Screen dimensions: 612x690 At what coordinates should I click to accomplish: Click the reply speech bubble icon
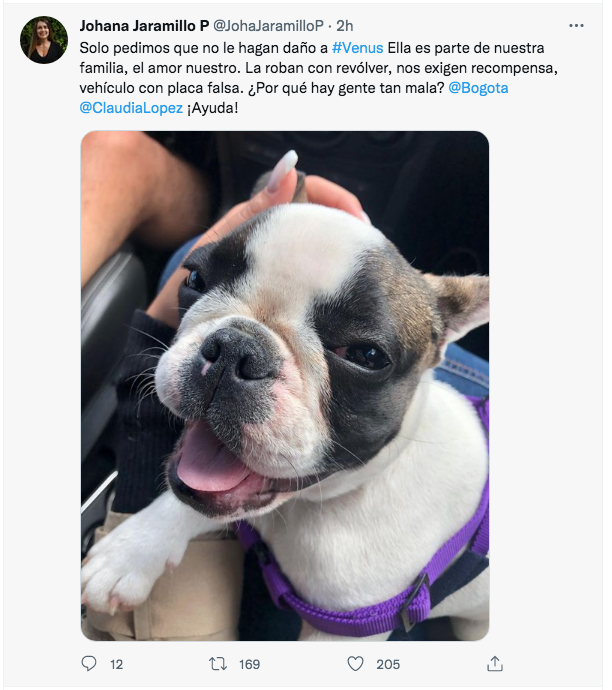pos(89,664)
